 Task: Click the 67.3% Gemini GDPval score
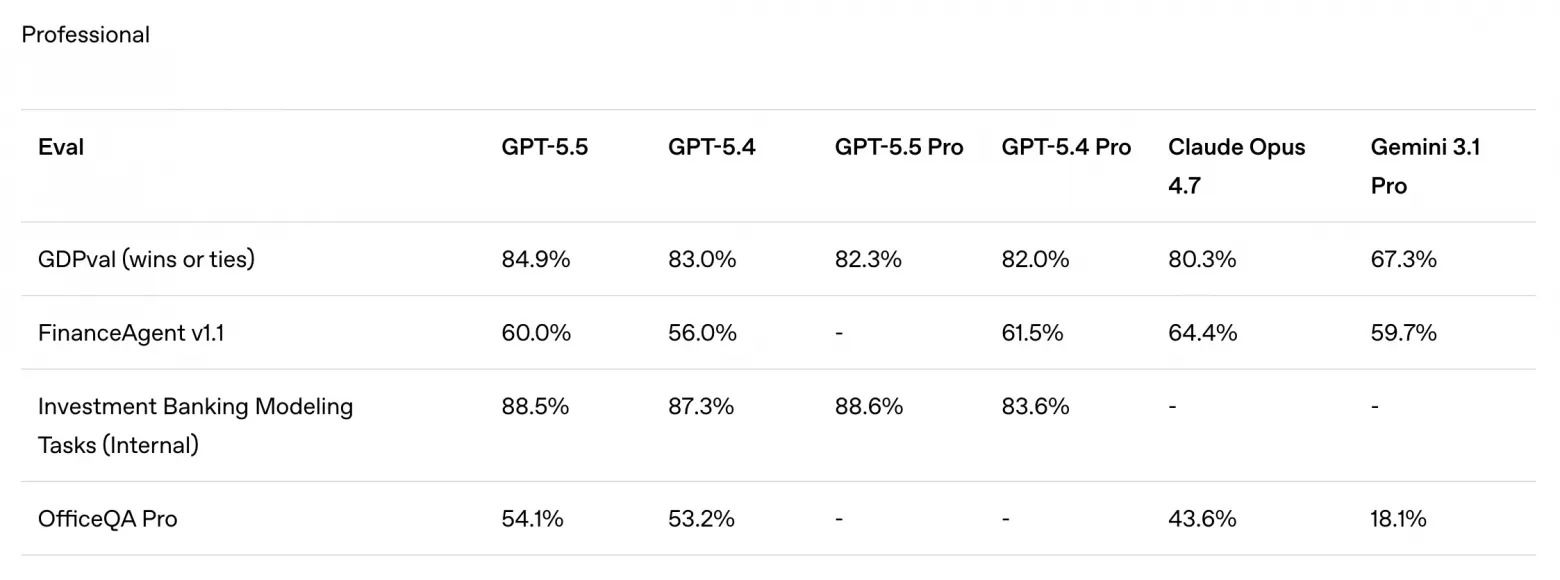click(x=1404, y=259)
